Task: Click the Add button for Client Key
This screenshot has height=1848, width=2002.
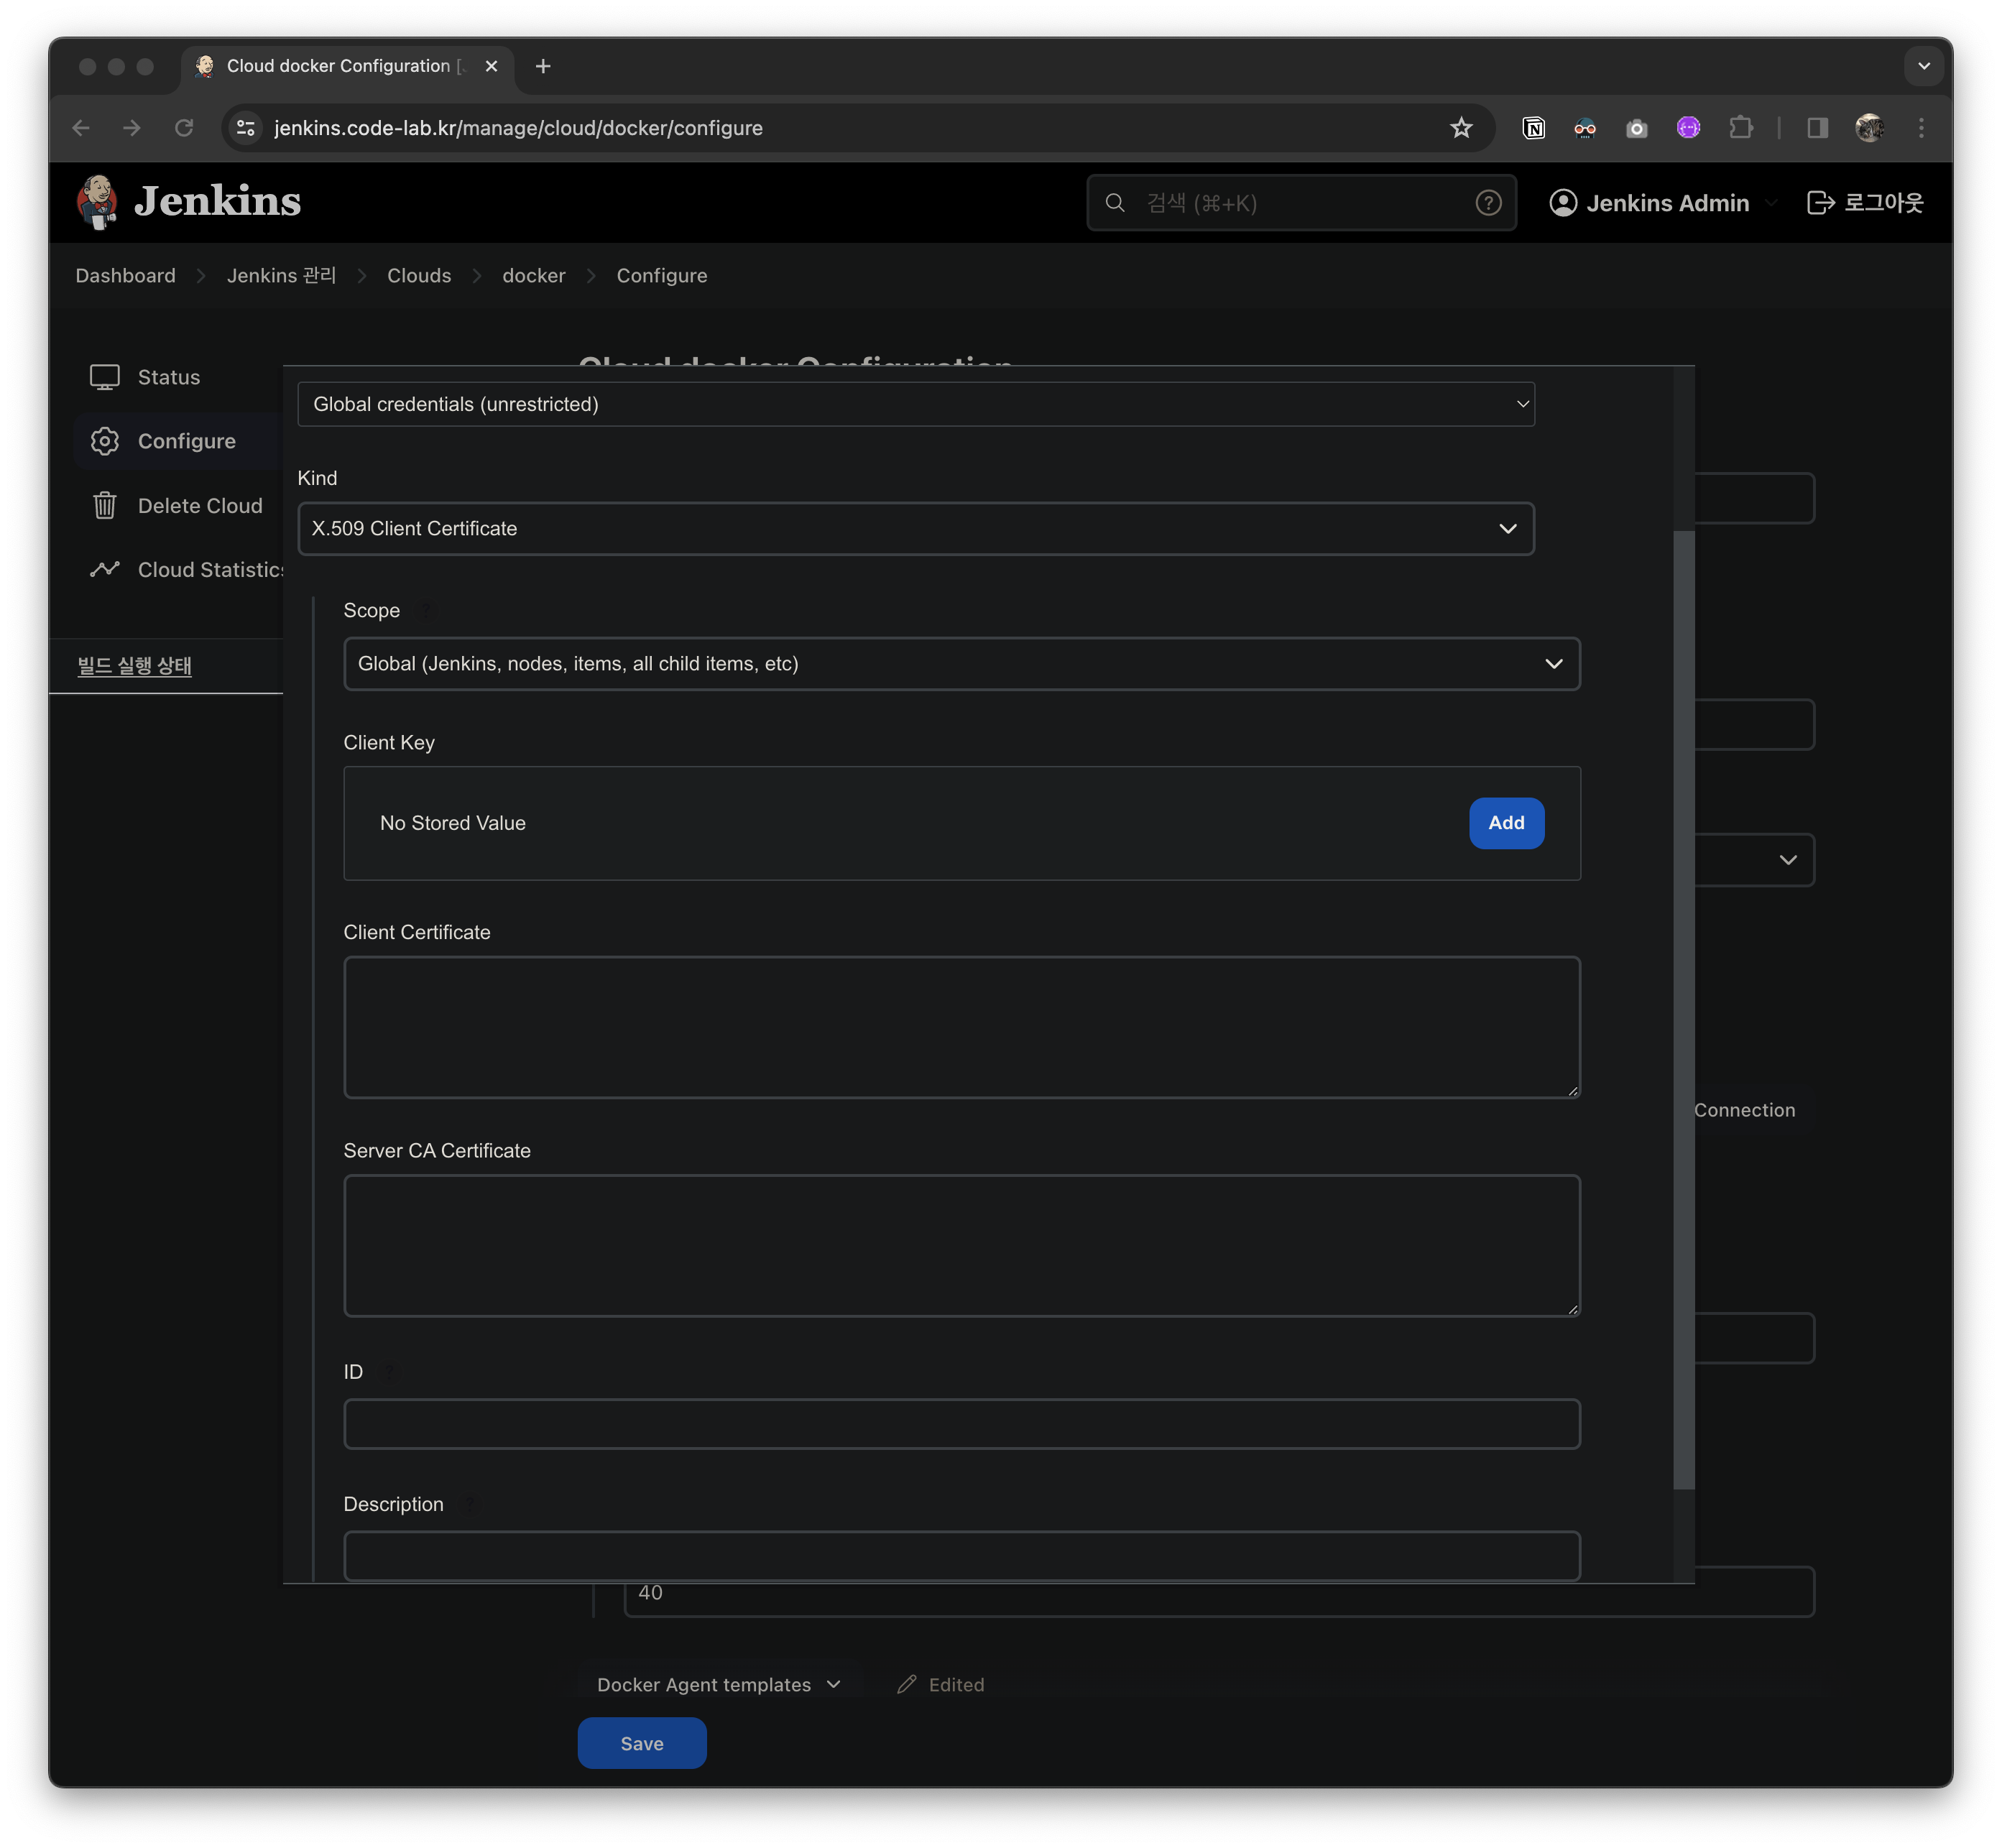Action: (x=1506, y=823)
